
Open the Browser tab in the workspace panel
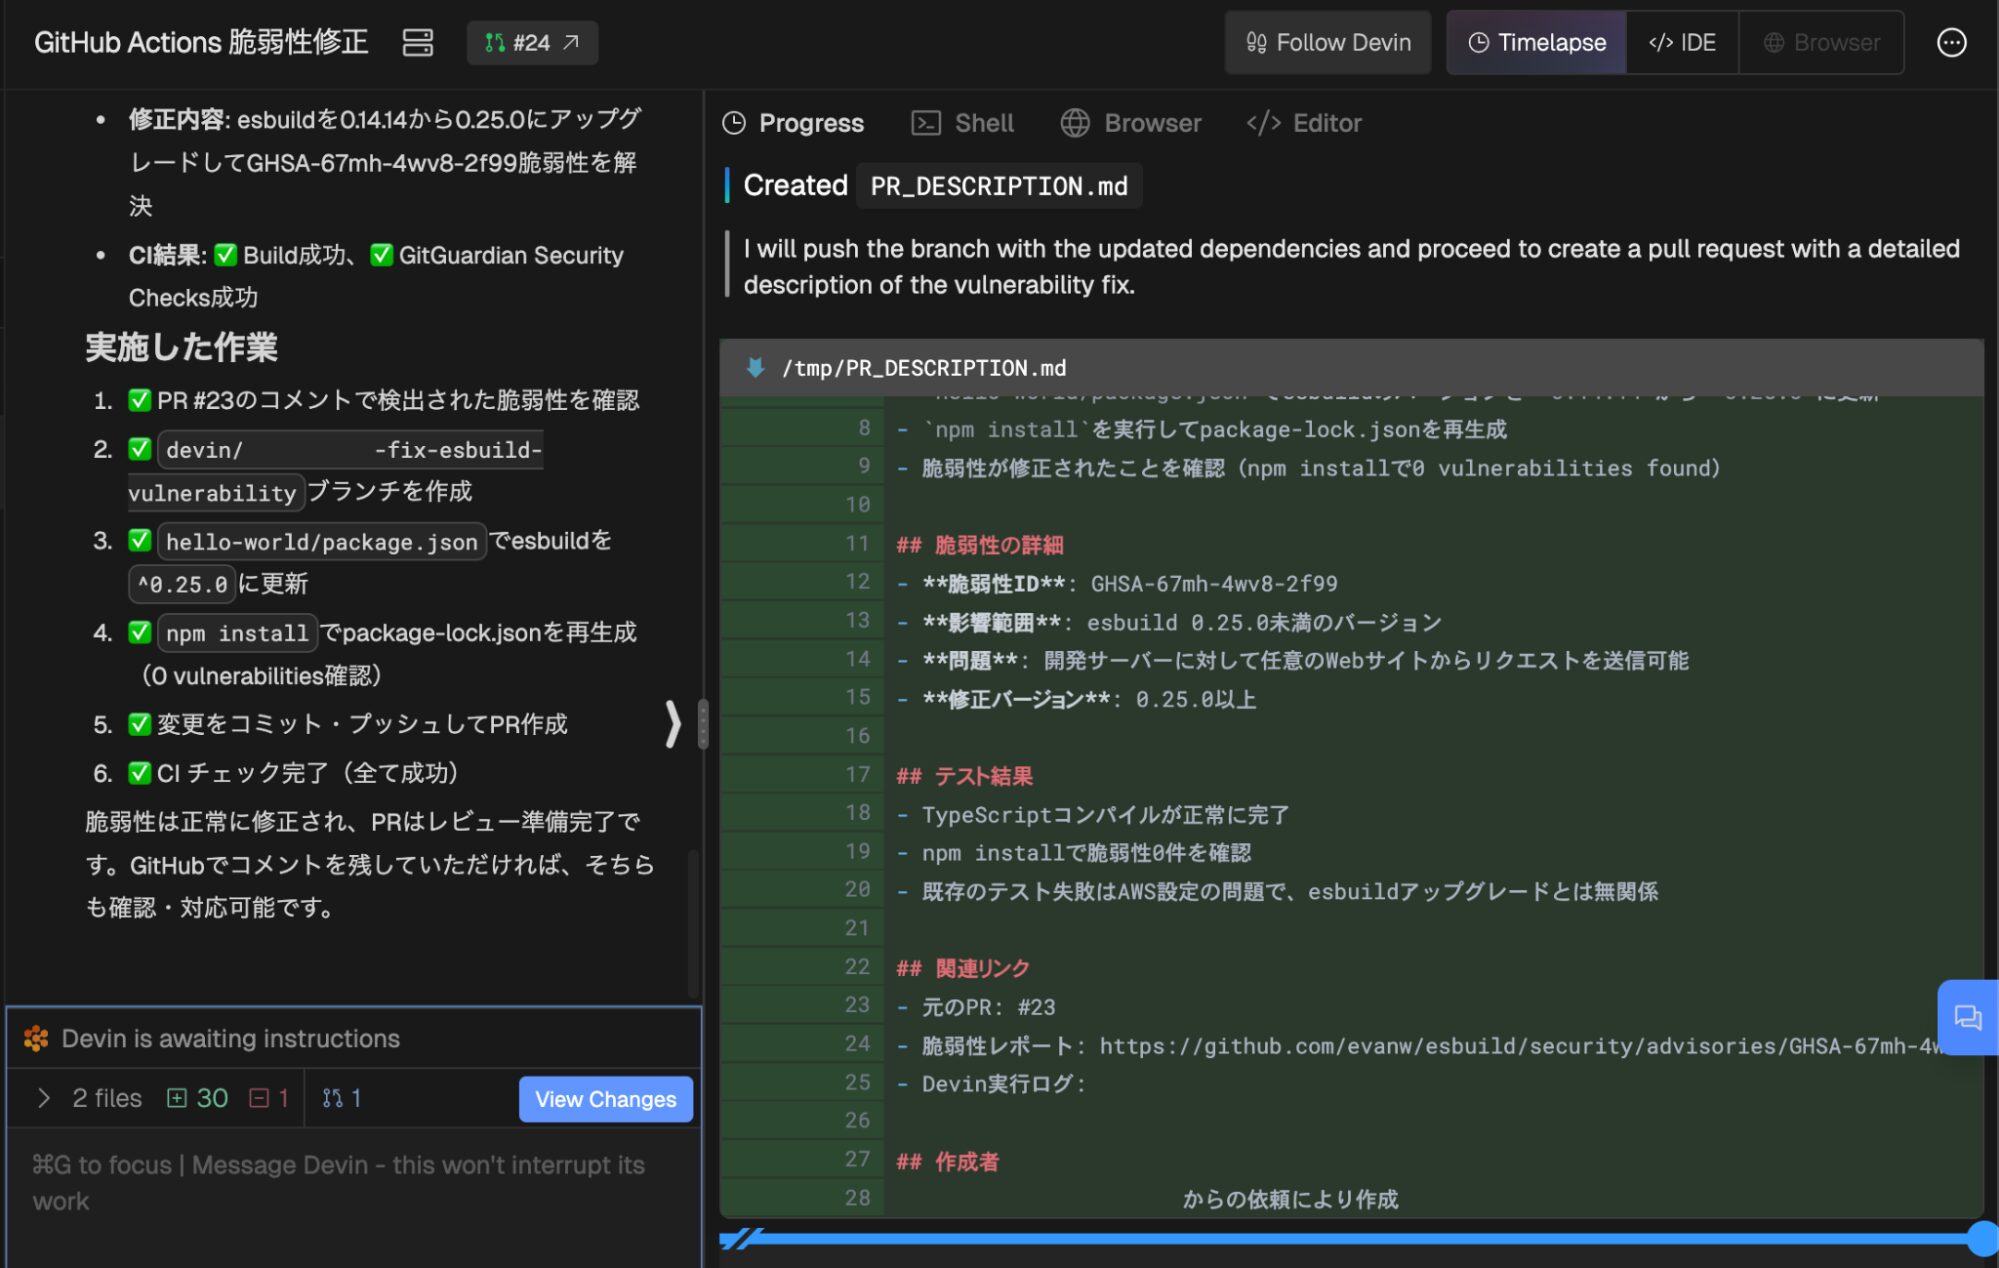point(1131,123)
